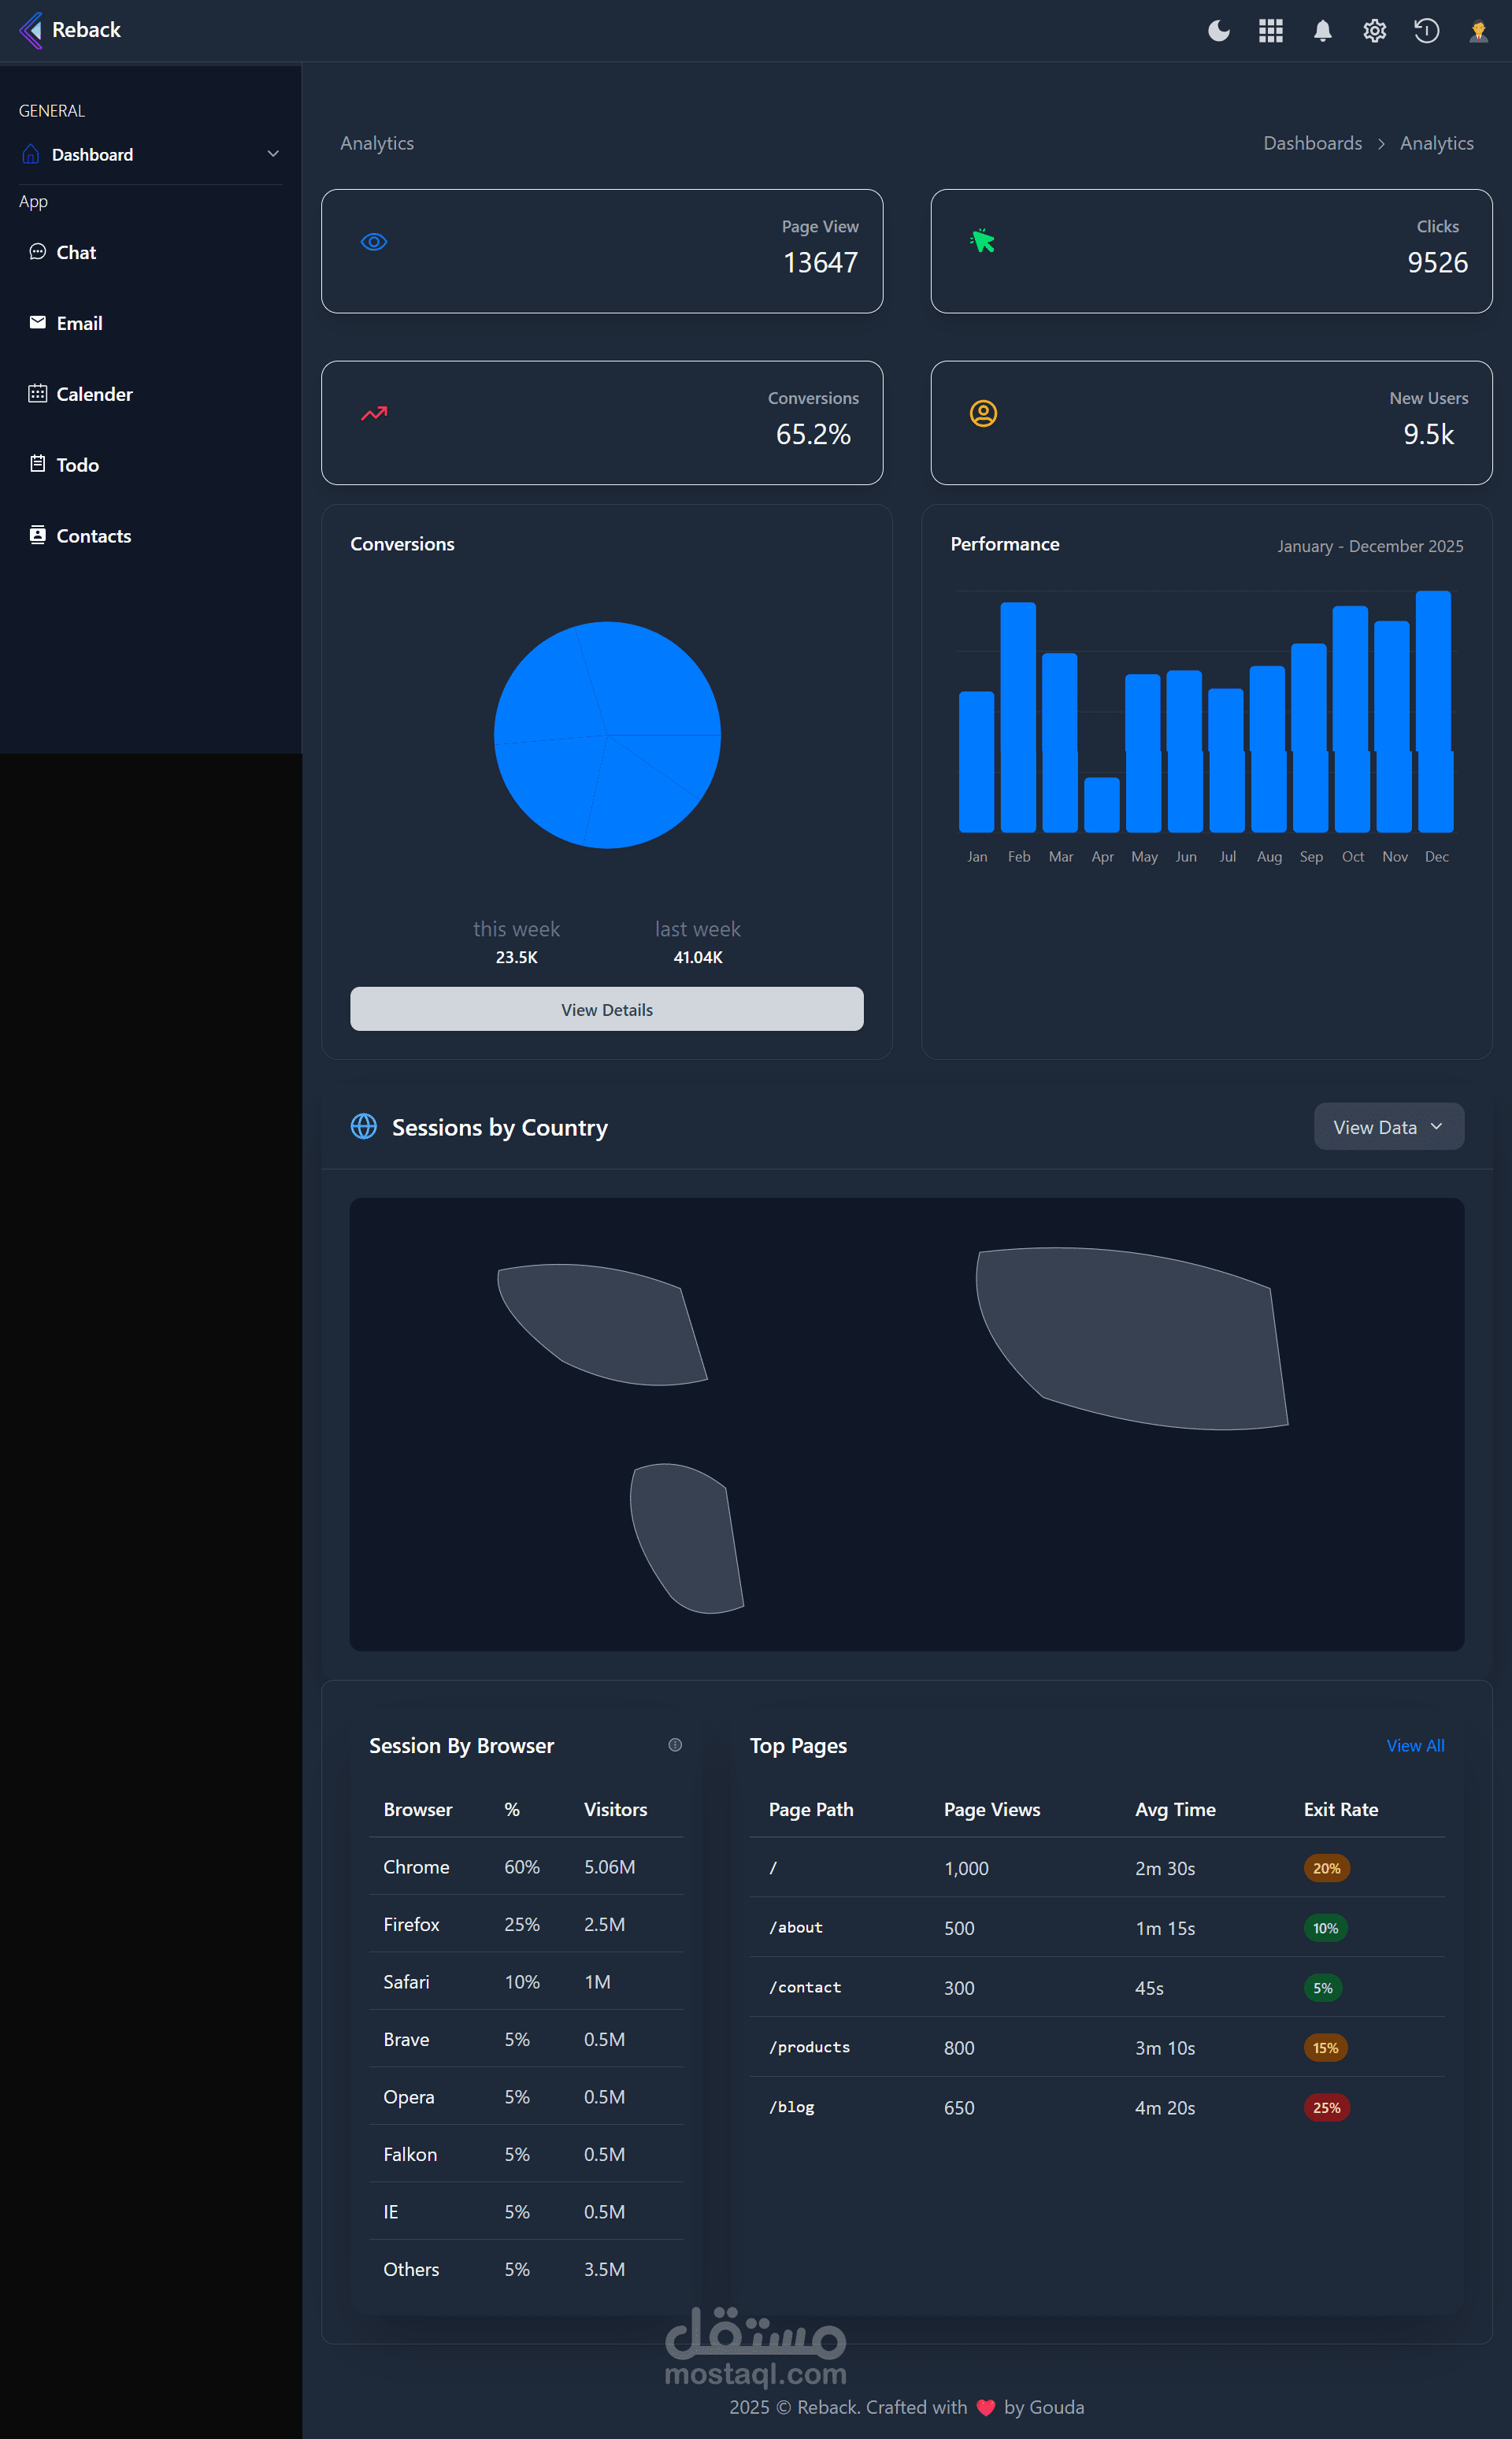The width and height of the screenshot is (1512, 2439).
Task: Open the history icon in the top bar
Action: pos(1426,30)
